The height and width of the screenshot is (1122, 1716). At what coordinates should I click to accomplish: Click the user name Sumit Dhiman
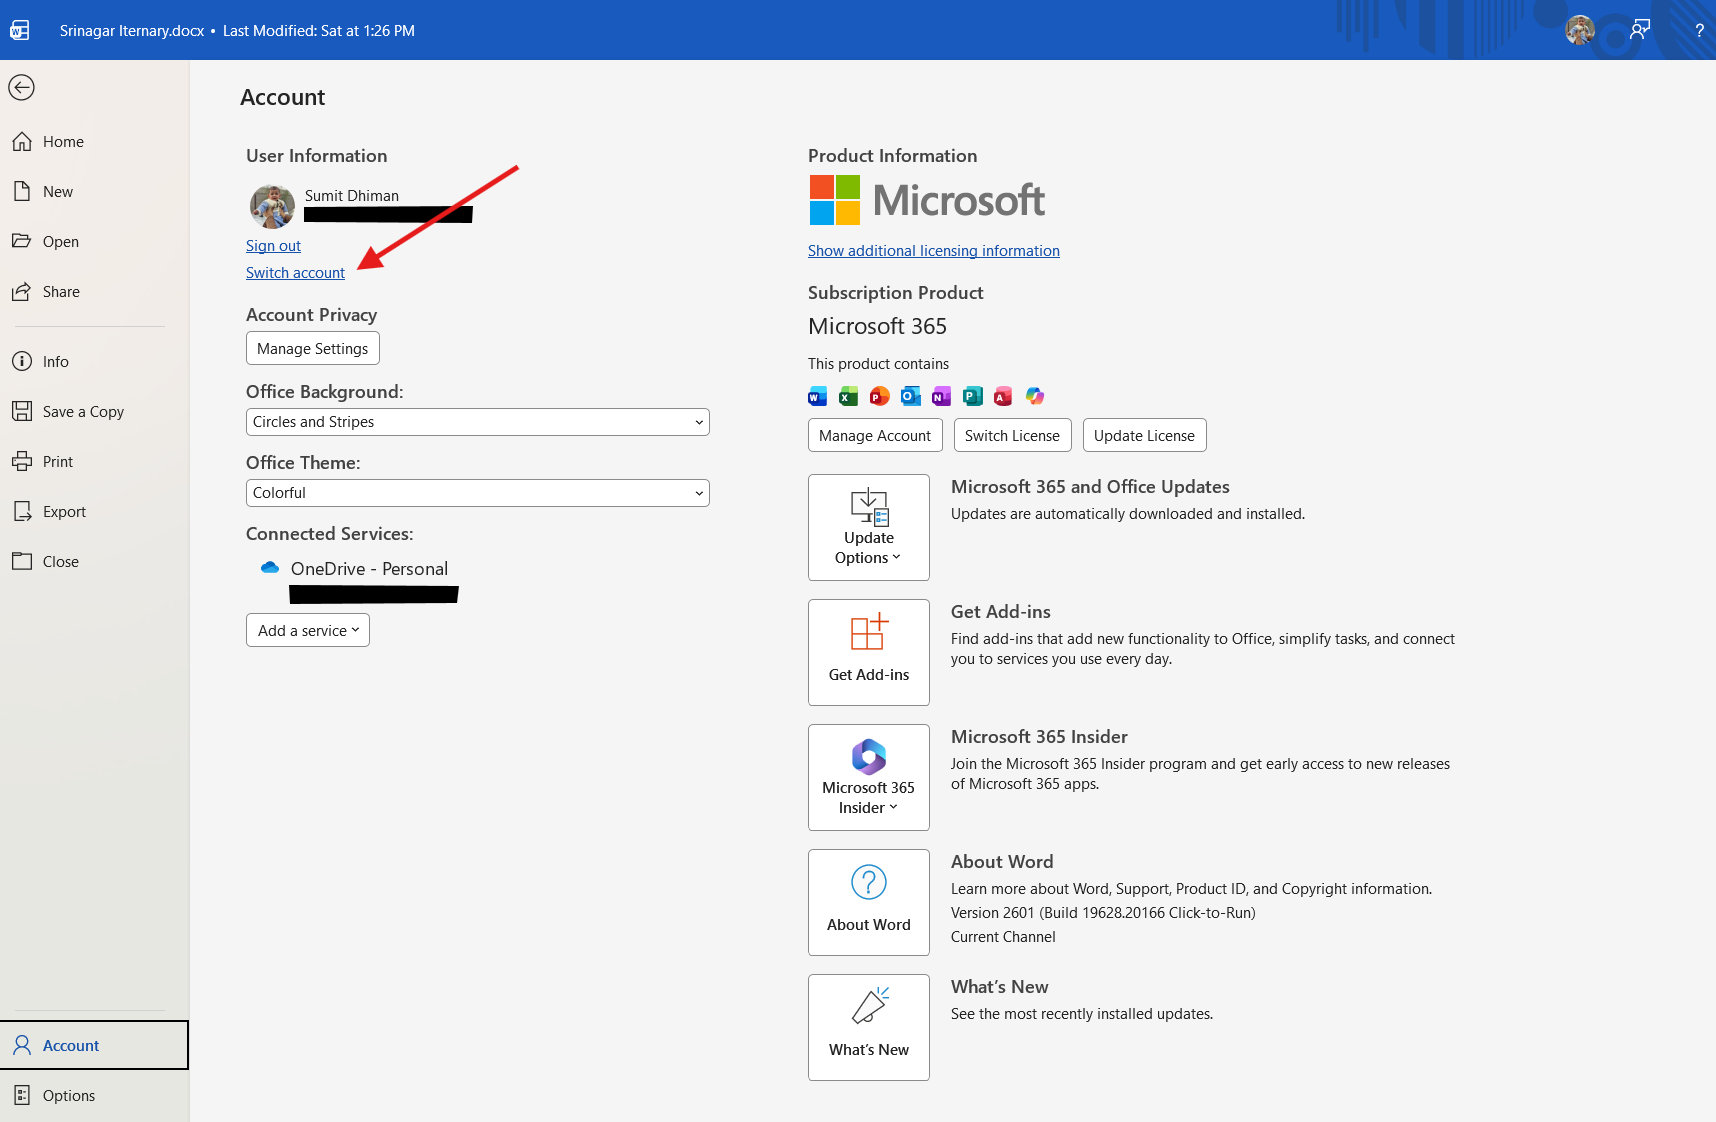pos(352,196)
